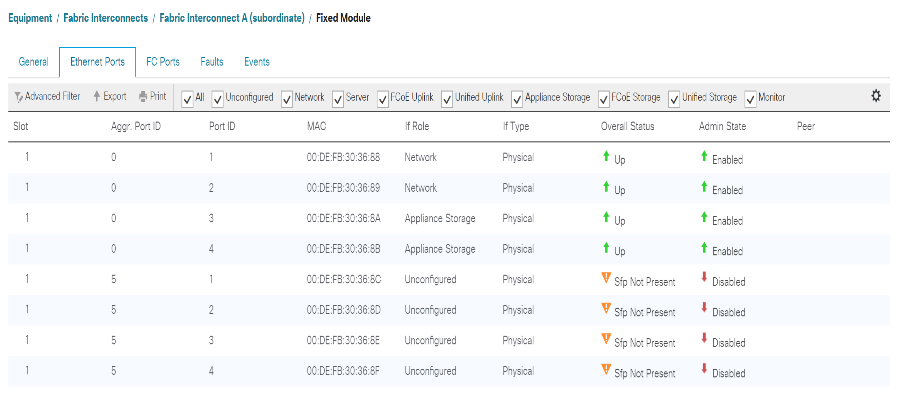899x413 pixels.
Task: Click orange Sfp Not Present warning for MAC 00:DE:FB:30:36:8C
Action: [x=605, y=279]
